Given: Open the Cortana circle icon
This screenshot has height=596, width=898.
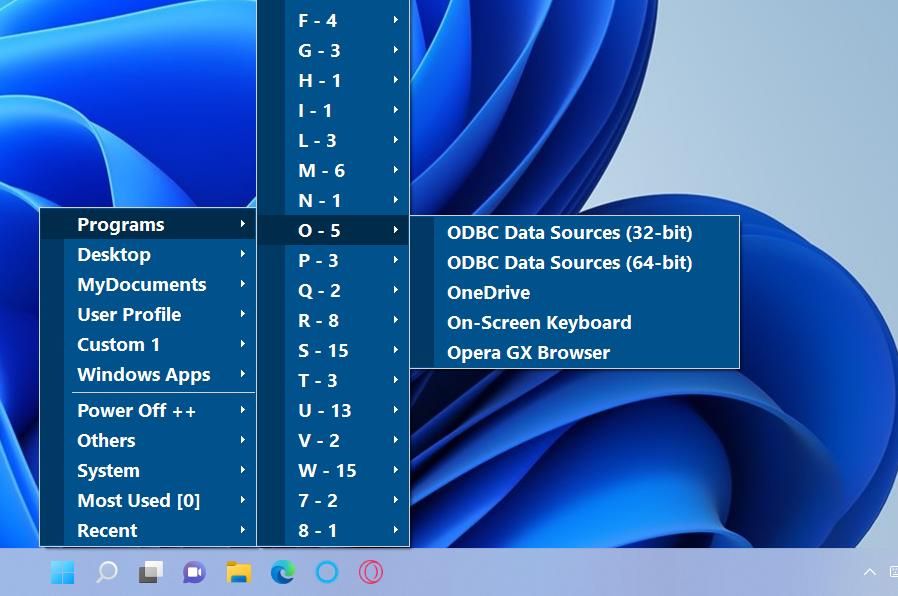Looking at the screenshot, I should (327, 572).
